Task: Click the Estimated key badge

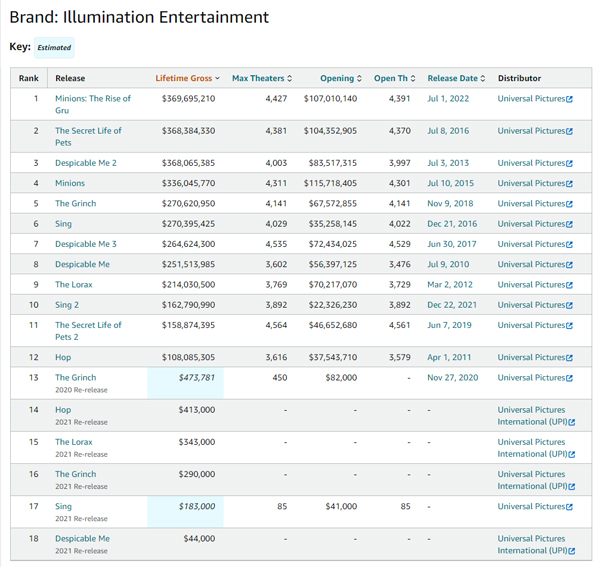Action: tap(54, 47)
